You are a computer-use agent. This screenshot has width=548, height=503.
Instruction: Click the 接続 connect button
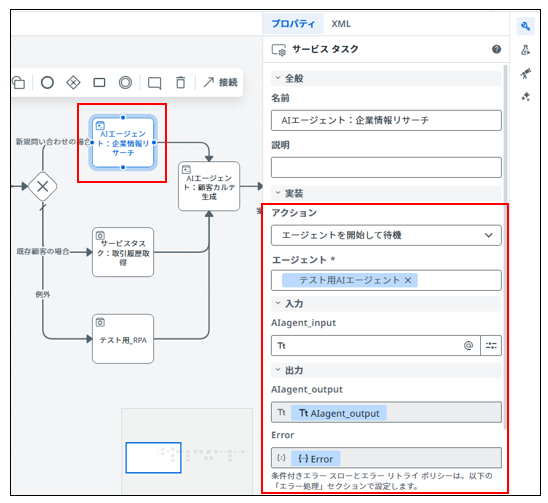(x=221, y=82)
